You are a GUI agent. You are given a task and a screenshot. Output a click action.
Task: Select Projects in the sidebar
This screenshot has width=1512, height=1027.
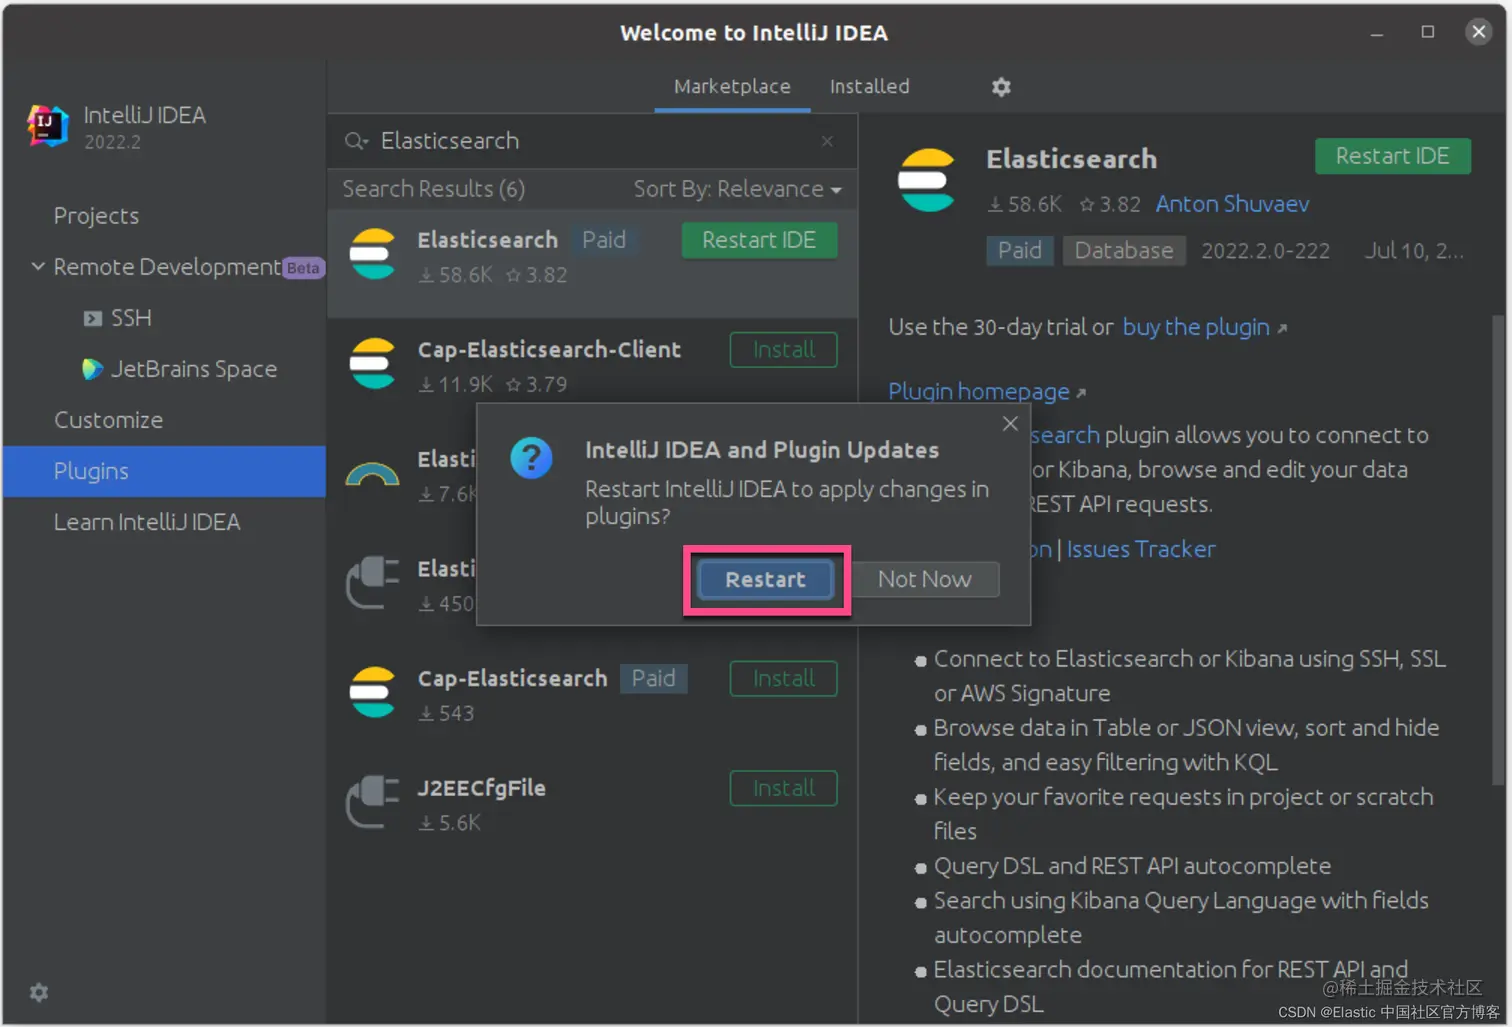[96, 216]
